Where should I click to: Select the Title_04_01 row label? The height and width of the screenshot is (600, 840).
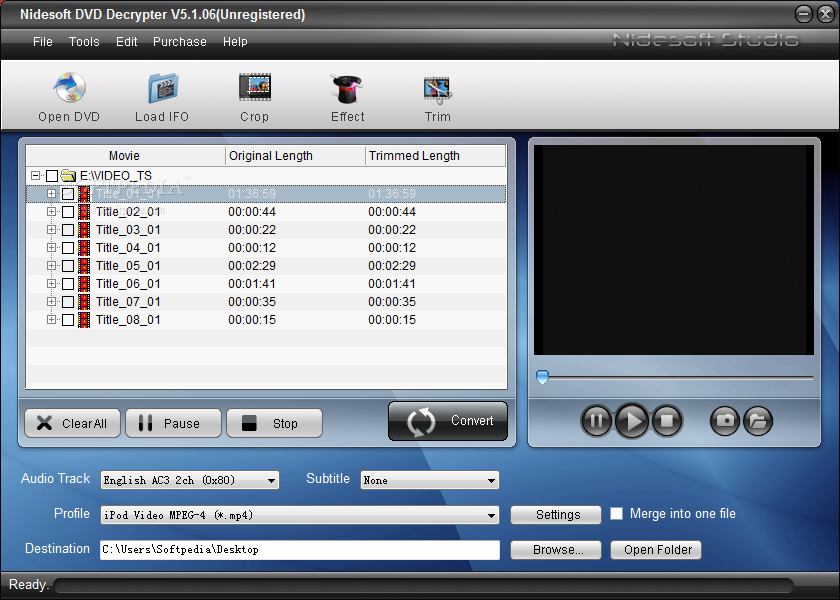(x=128, y=248)
